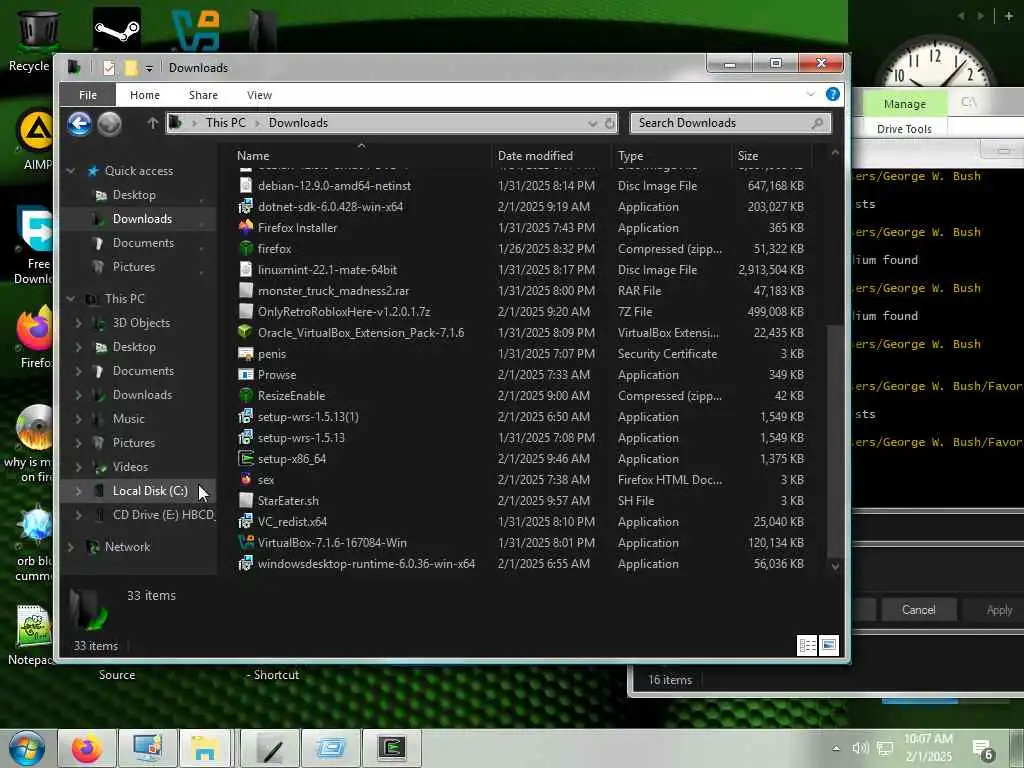Open Customize Quick Access Toolbar dropdown

pos(149,69)
